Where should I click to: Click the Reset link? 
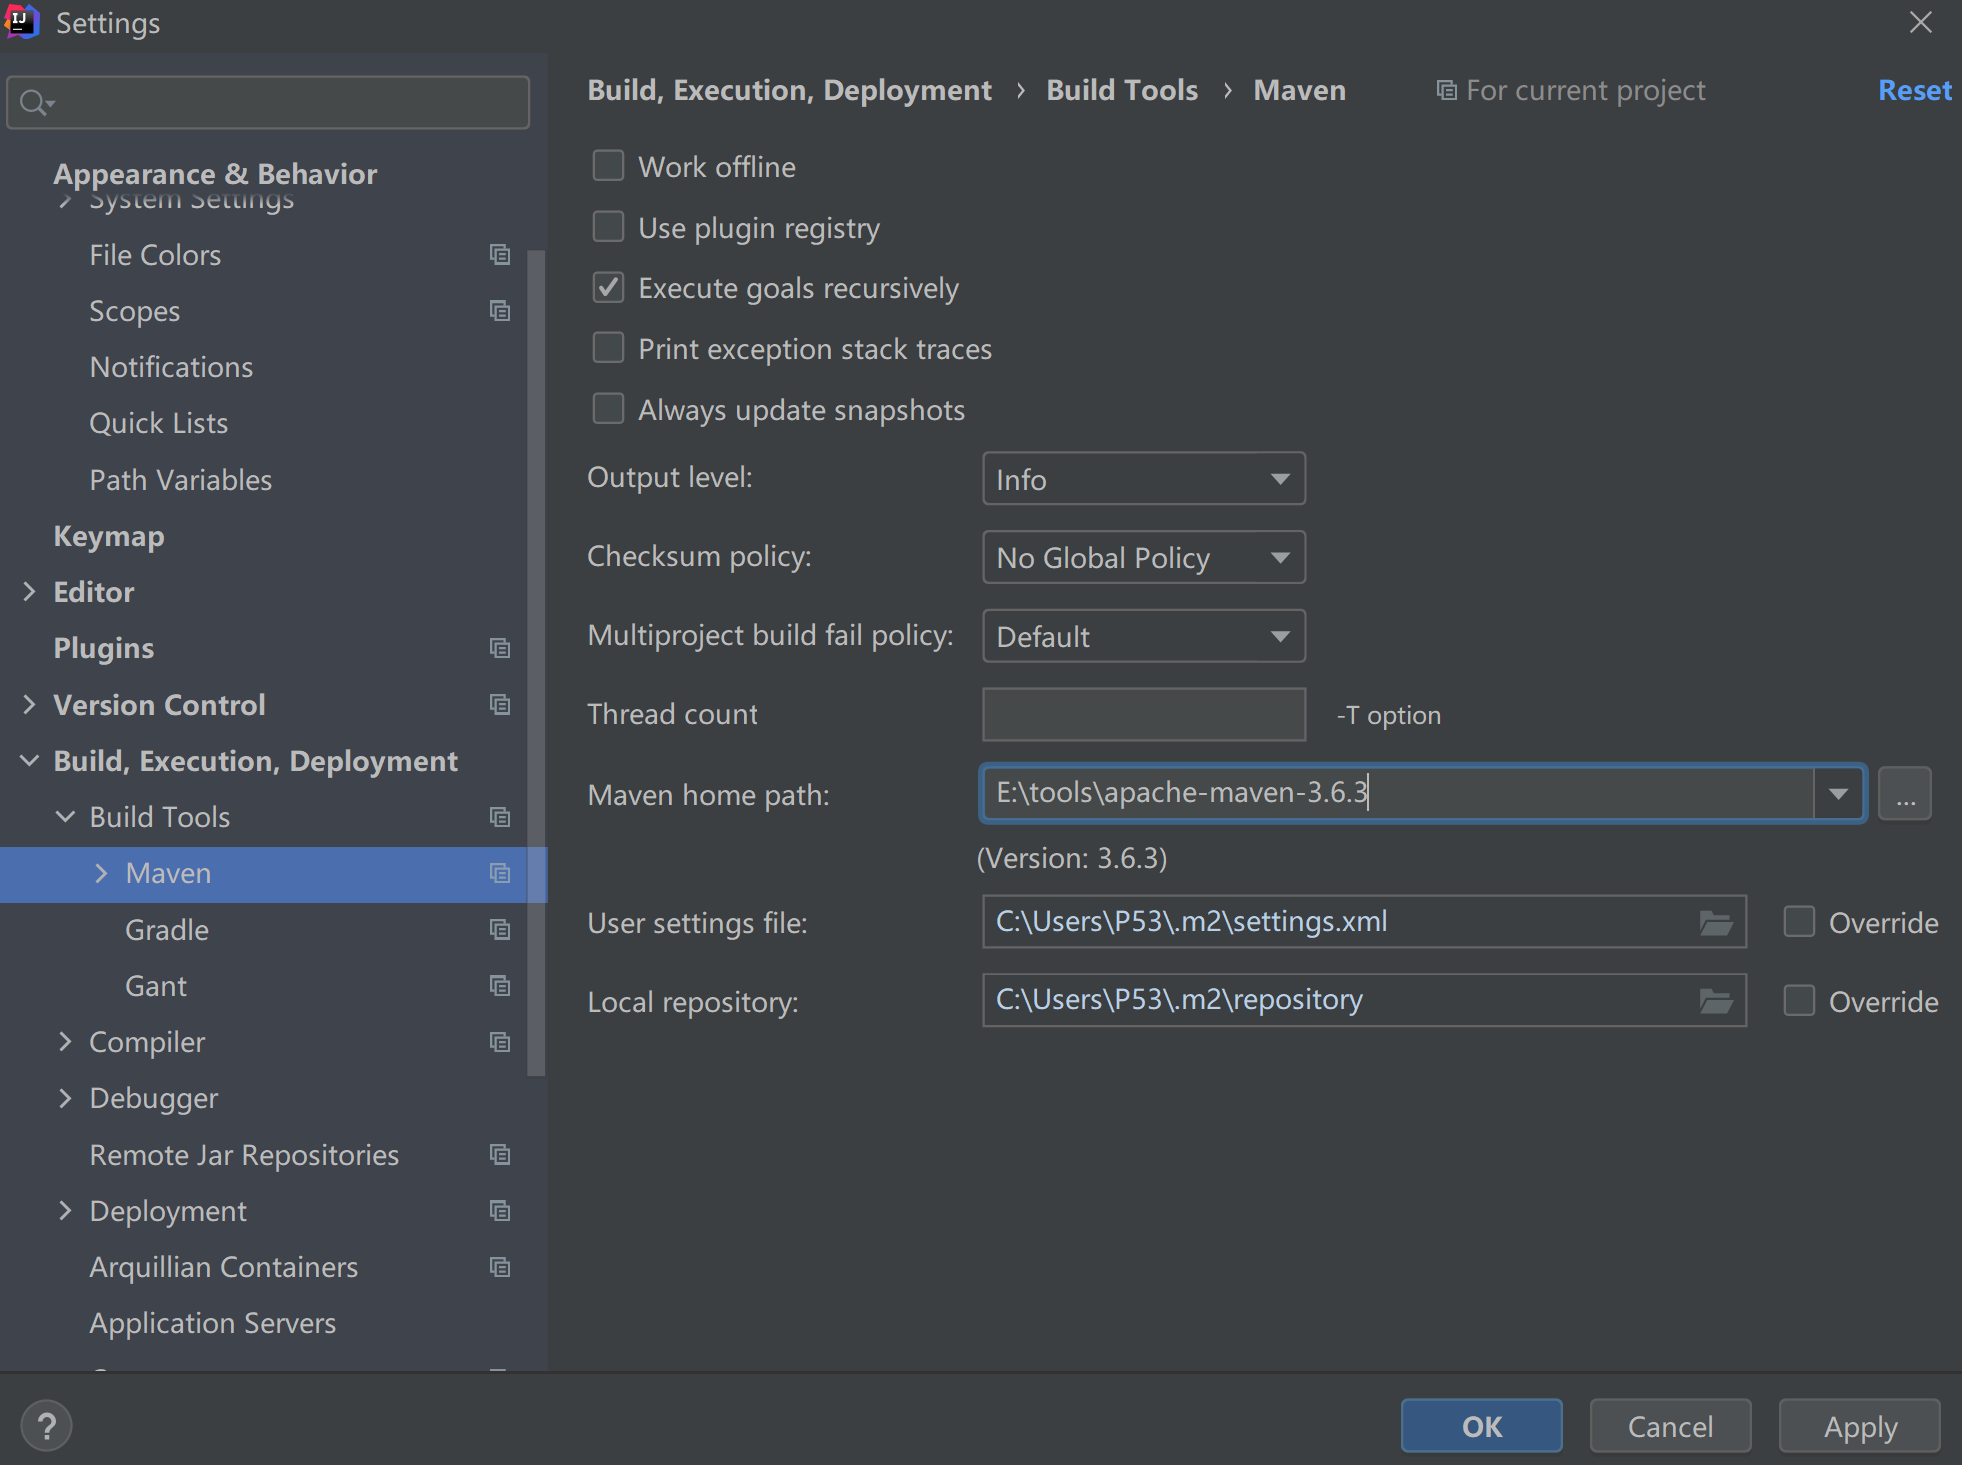click(1914, 90)
